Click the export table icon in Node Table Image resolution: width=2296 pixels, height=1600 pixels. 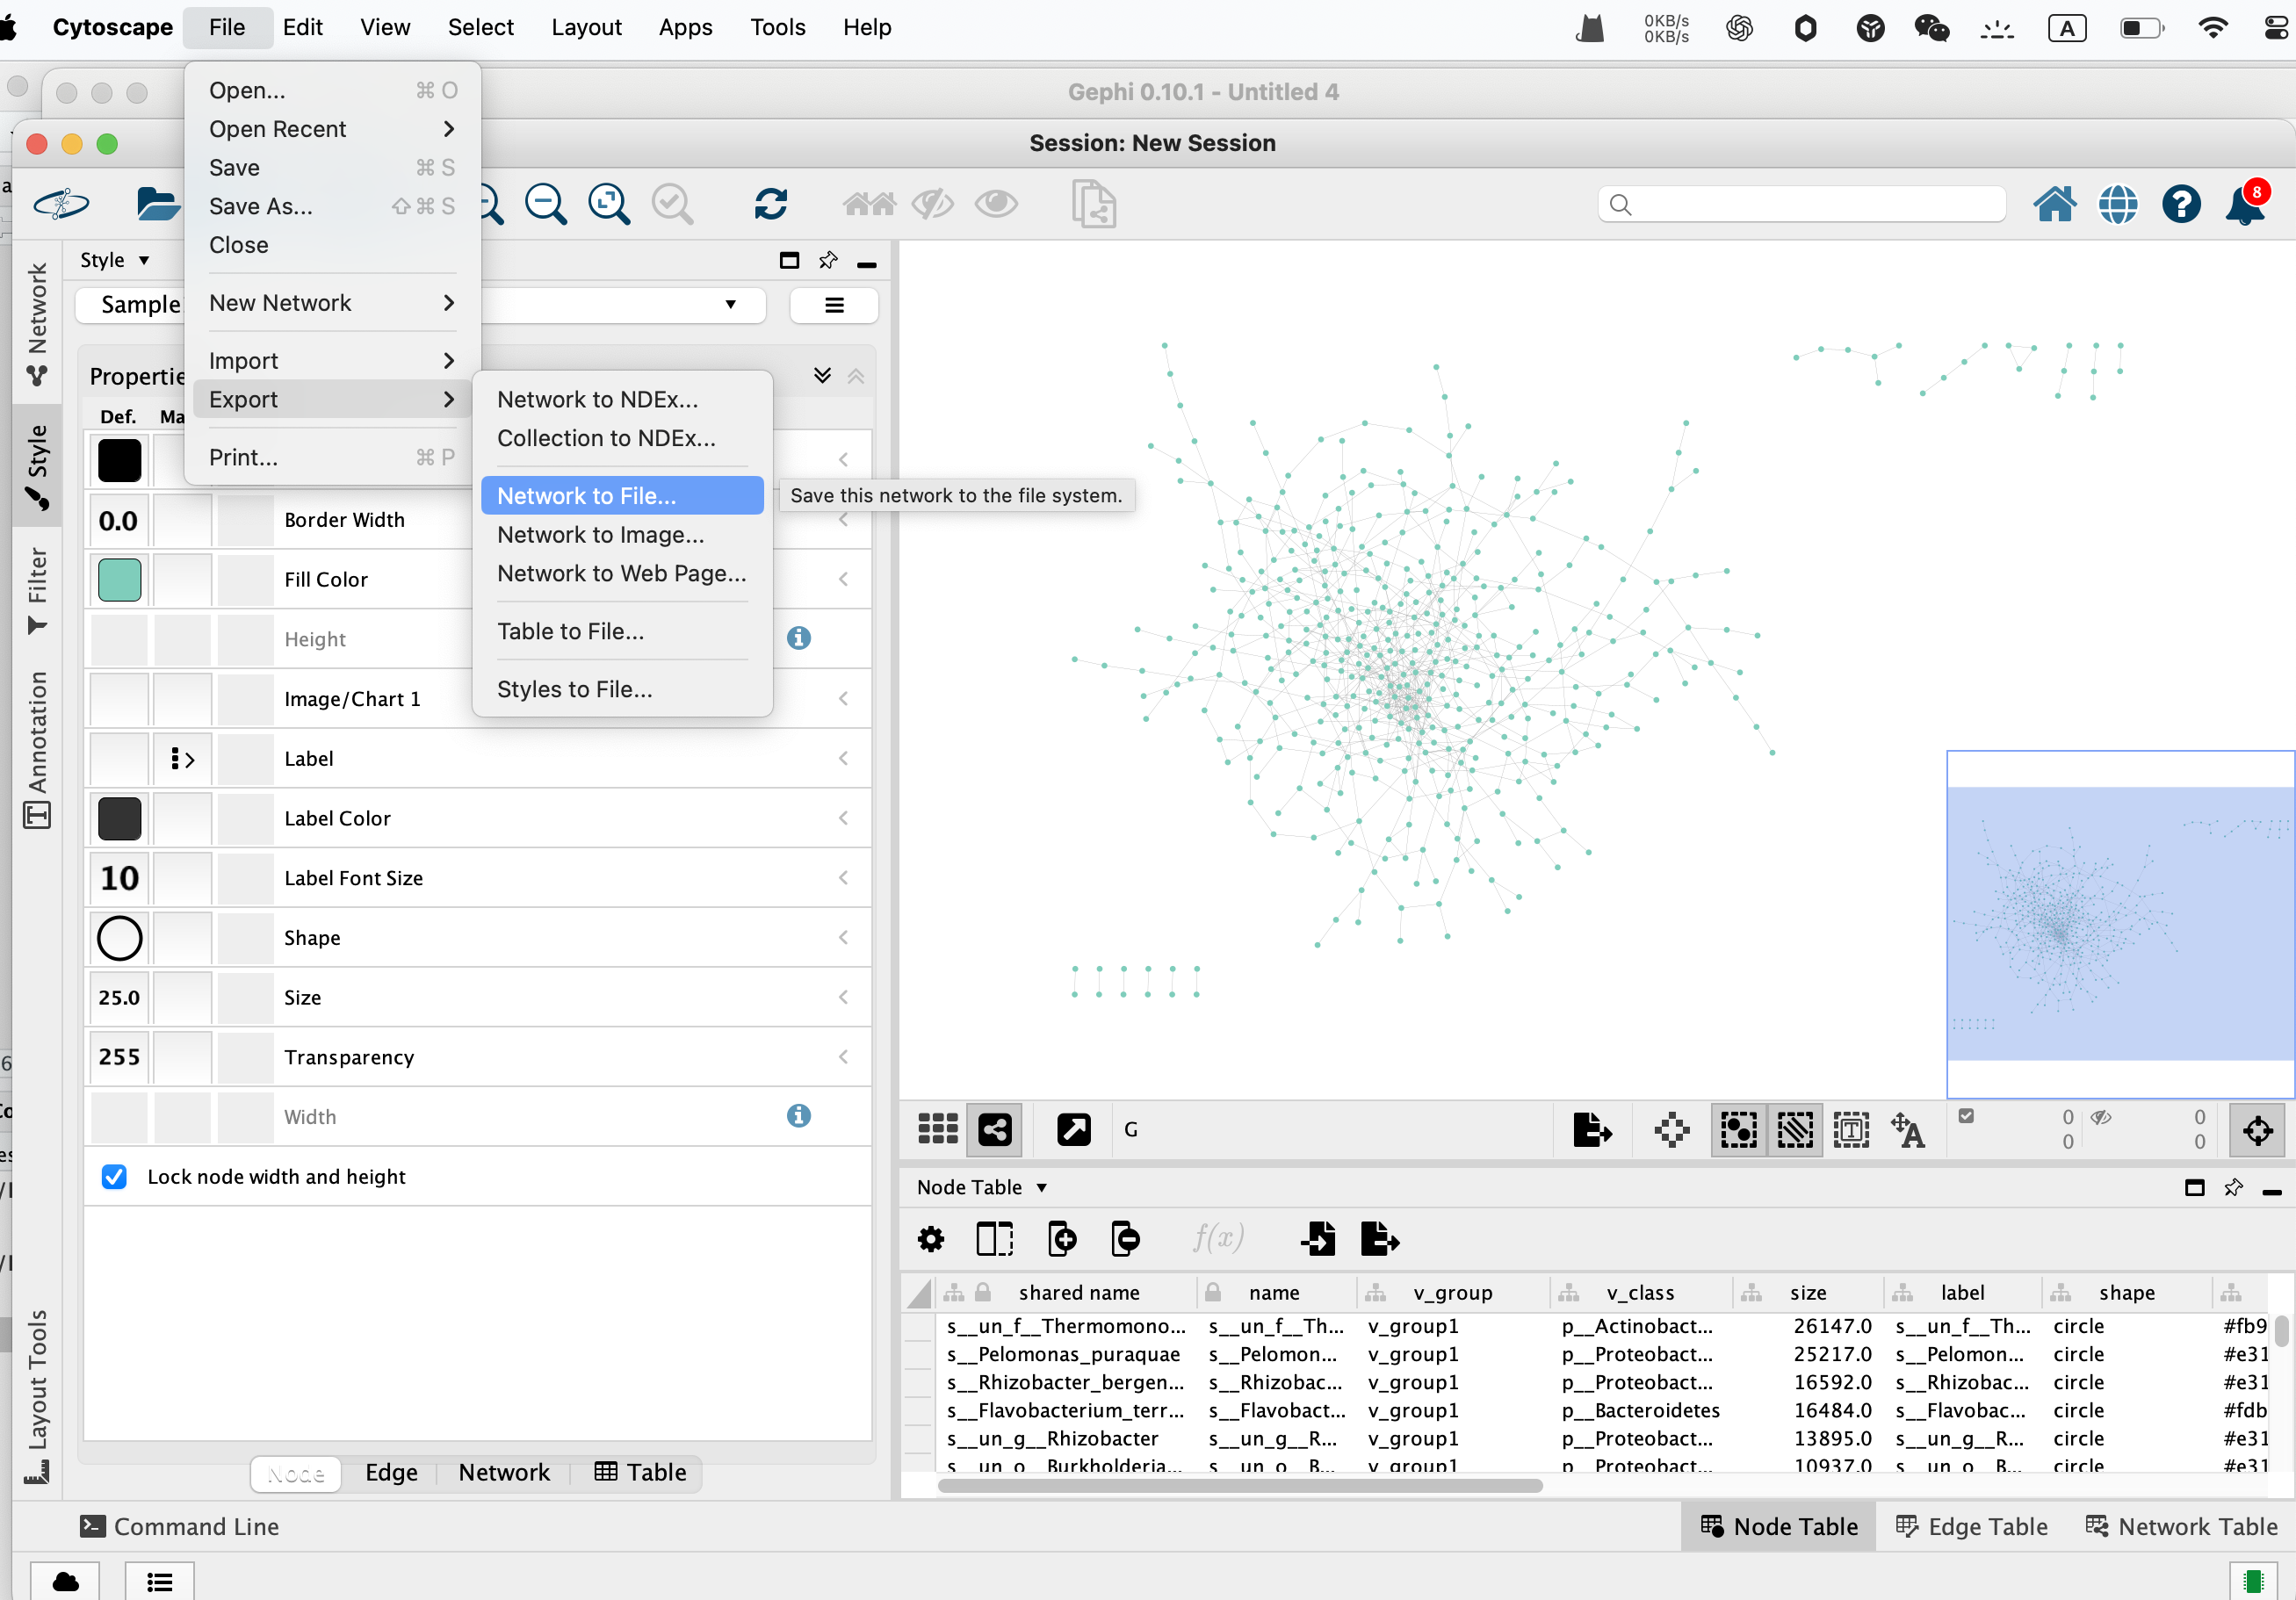[x=1380, y=1239]
